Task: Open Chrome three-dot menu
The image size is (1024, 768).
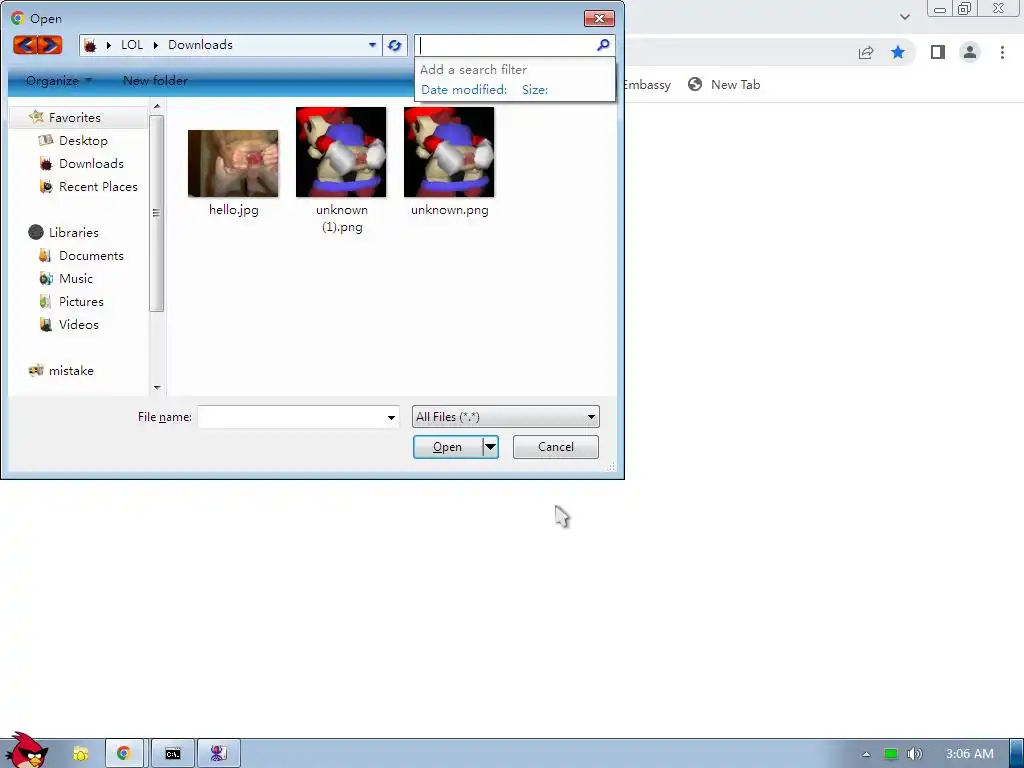Action: point(1002,52)
